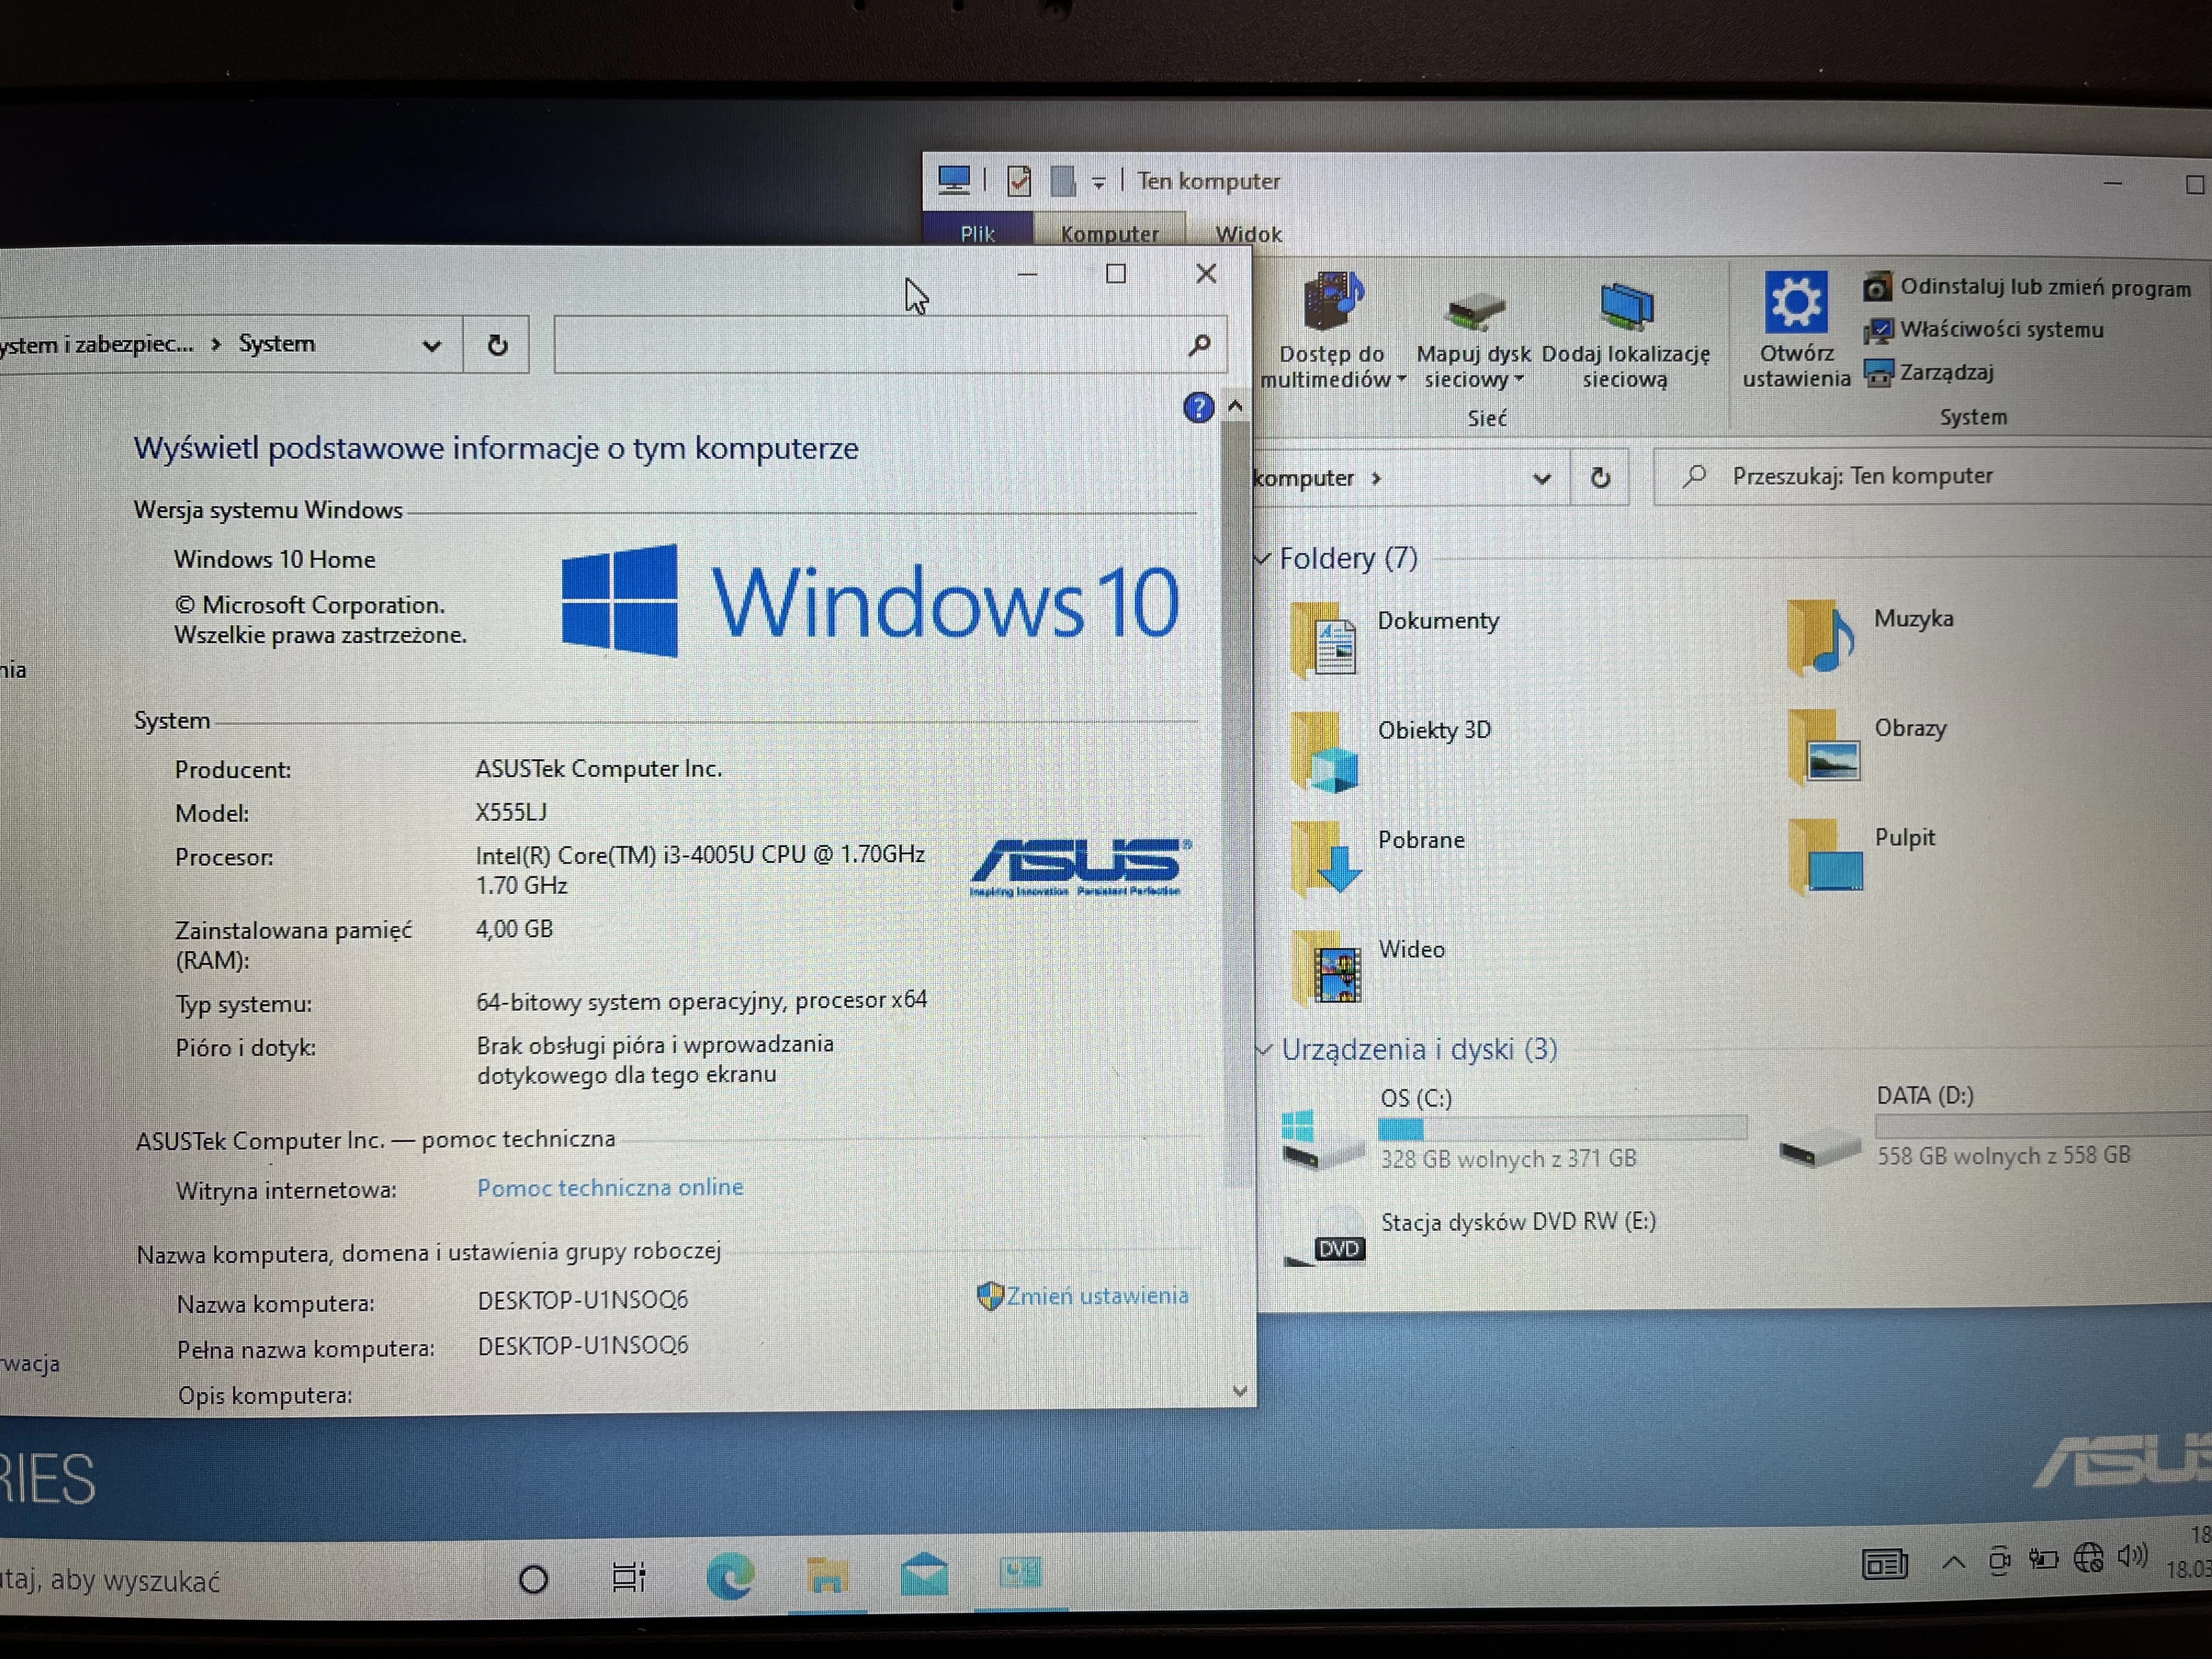
Task: Click Odinstaluj lub zmień program
Action: pyautogui.click(x=2028, y=287)
